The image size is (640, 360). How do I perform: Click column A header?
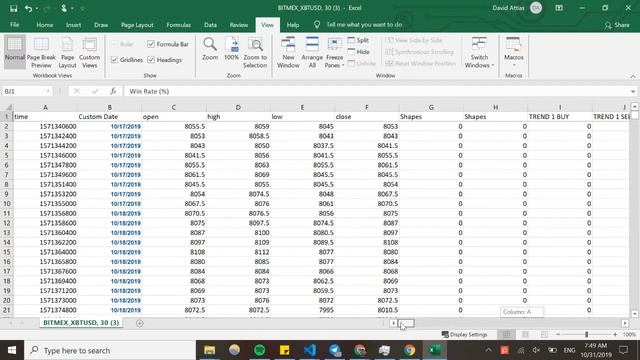pos(45,107)
